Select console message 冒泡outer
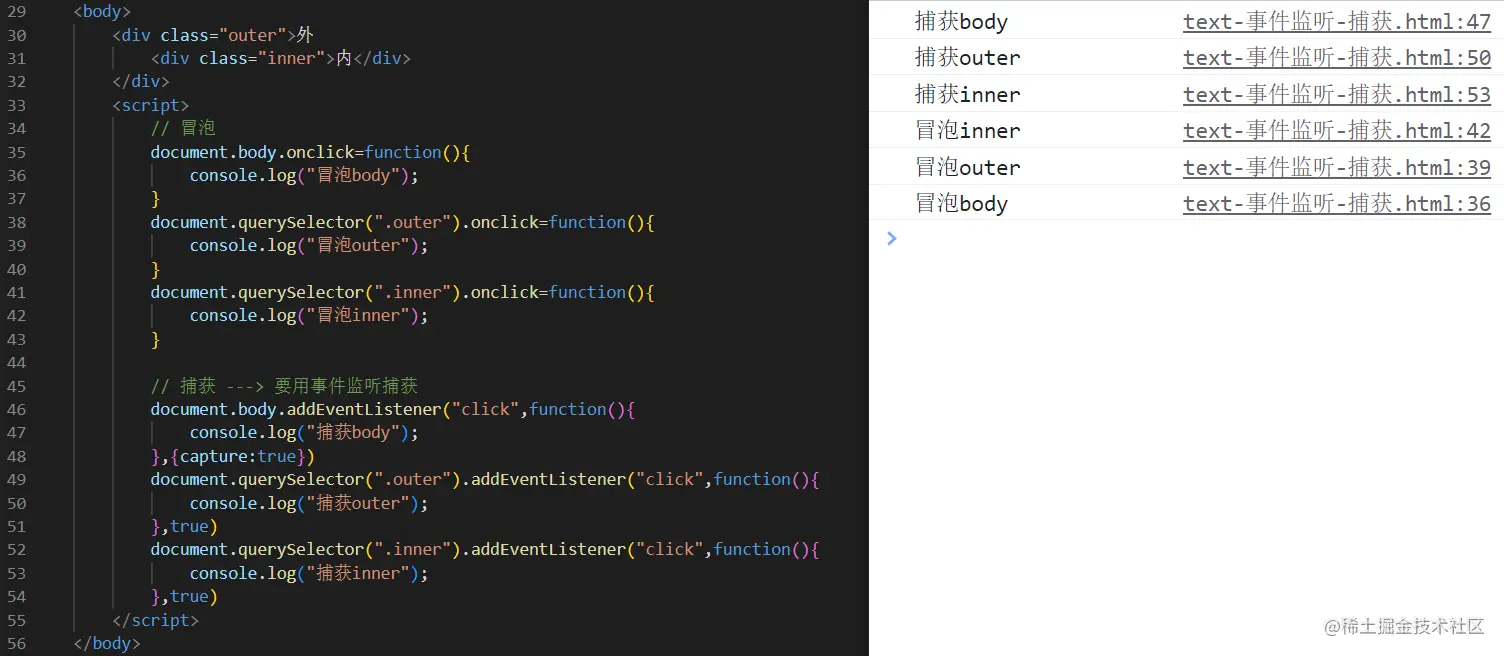1504x656 pixels. [x=967, y=168]
